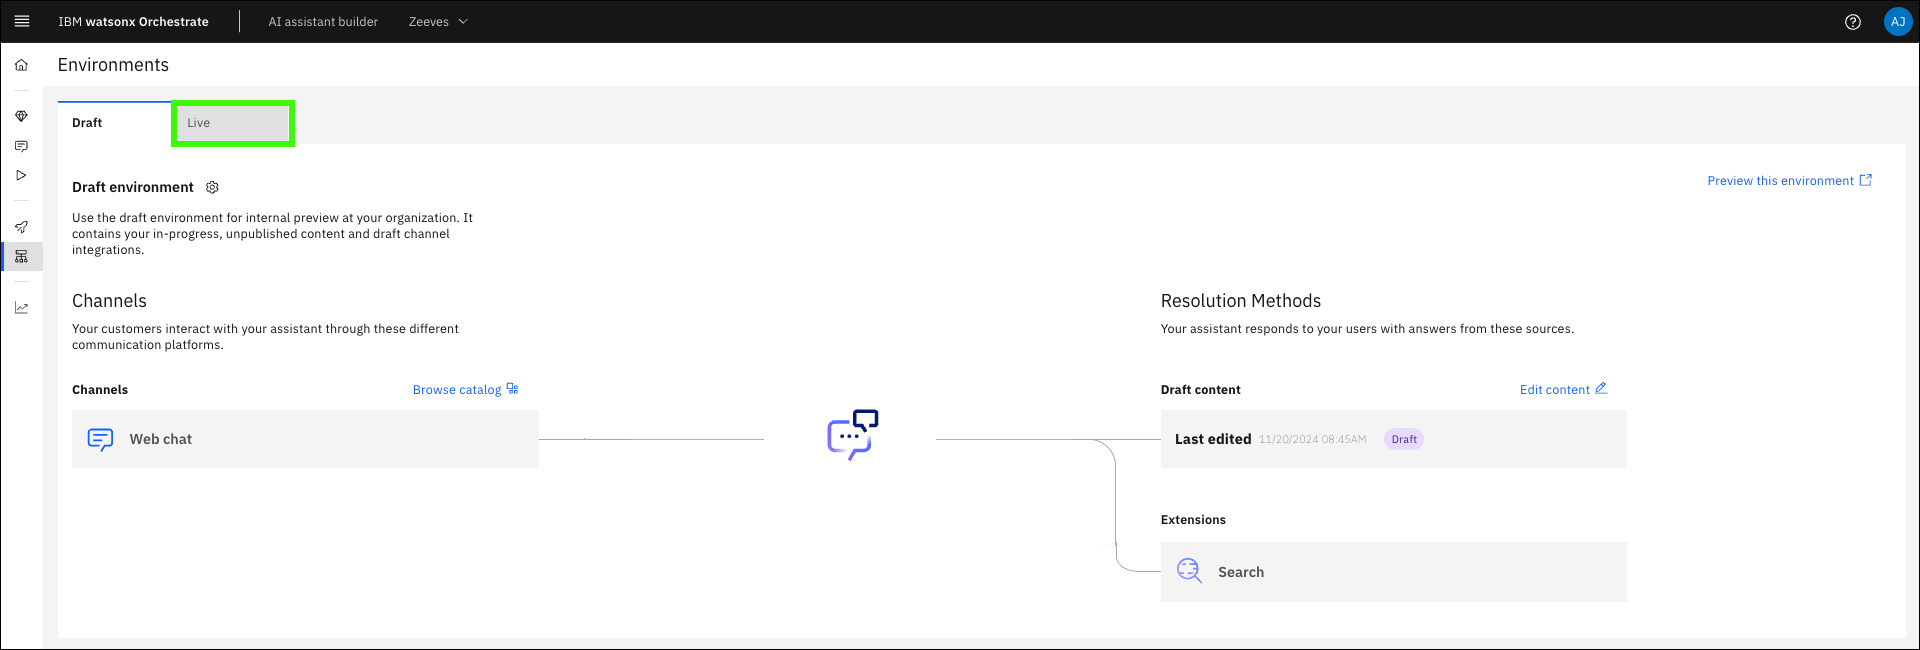Click the Preview play icon in sidebar
1920x650 pixels.
click(x=21, y=175)
